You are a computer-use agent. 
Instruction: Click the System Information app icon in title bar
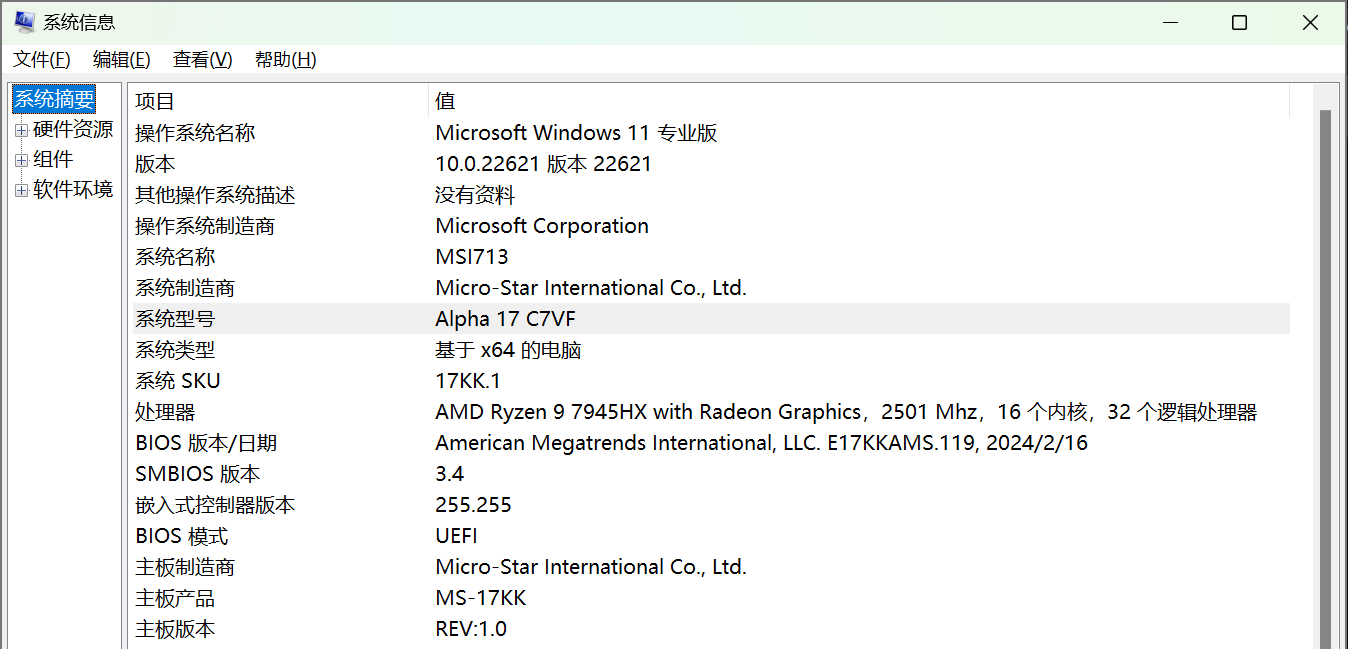click(x=25, y=22)
